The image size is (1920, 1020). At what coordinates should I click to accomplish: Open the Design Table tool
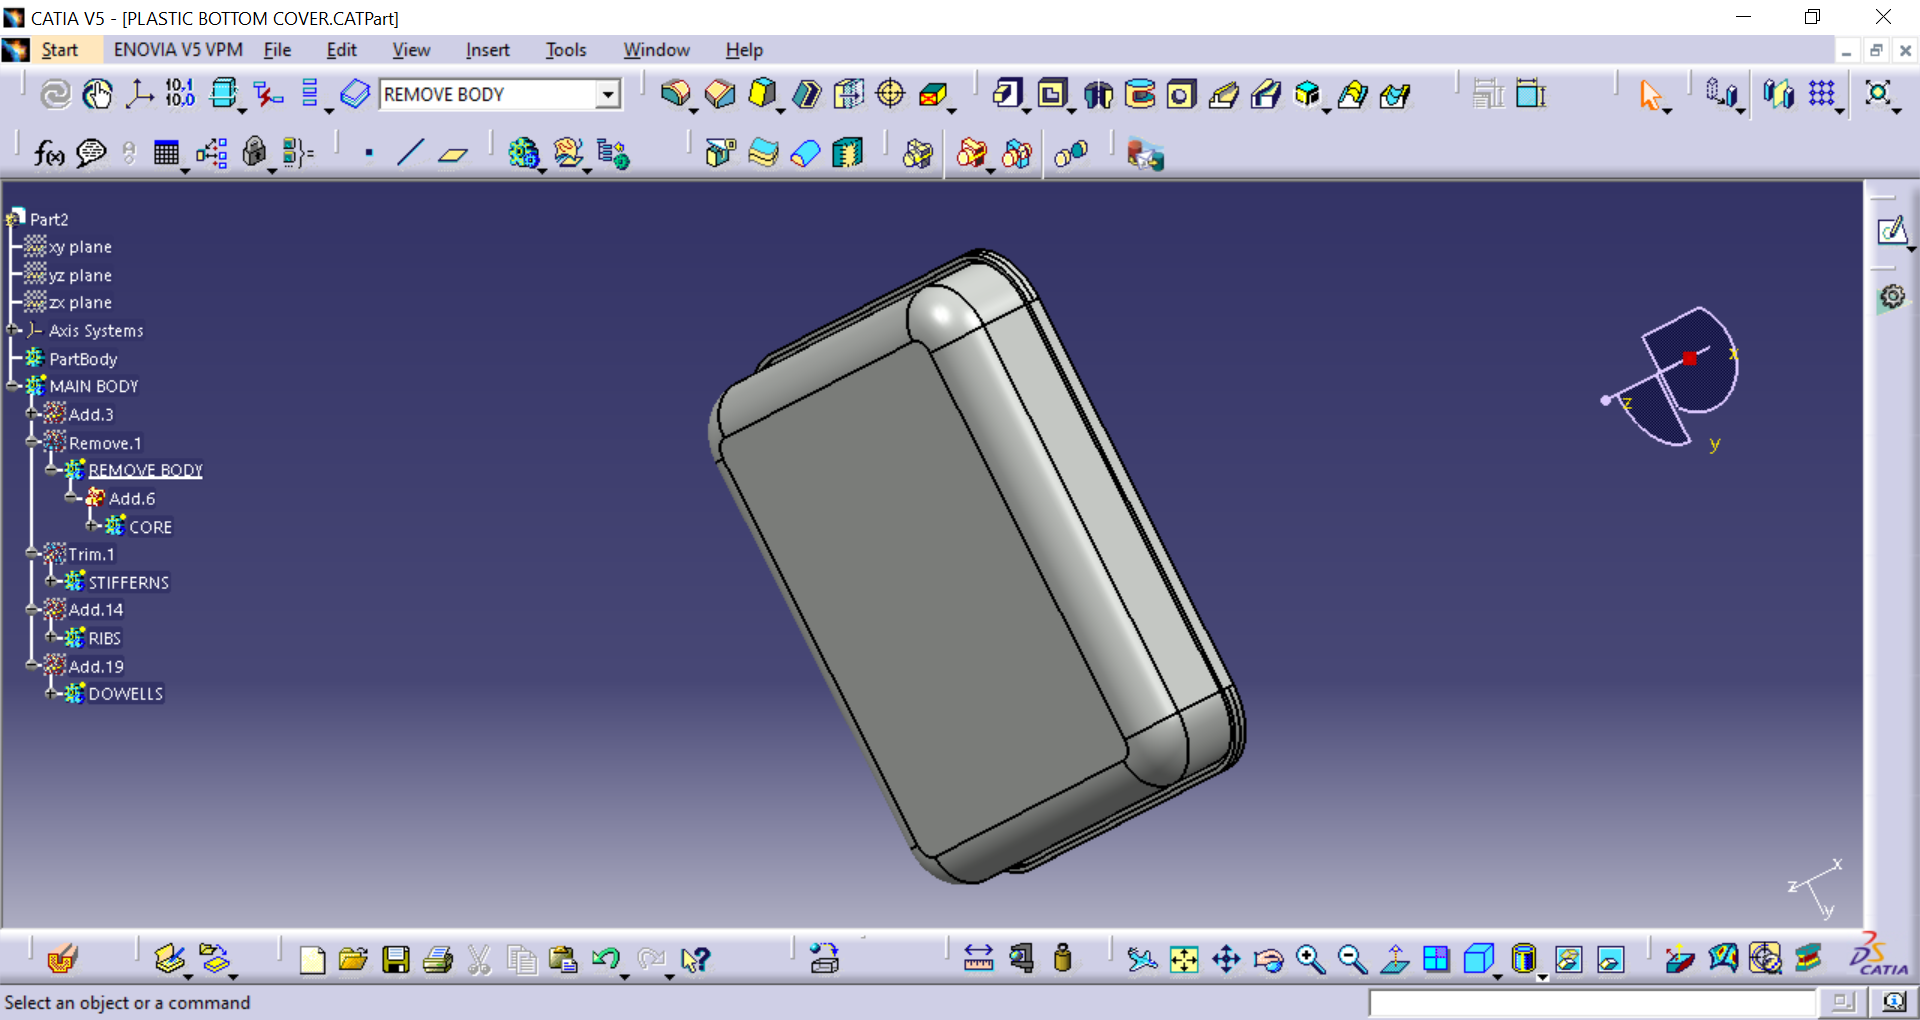point(166,153)
